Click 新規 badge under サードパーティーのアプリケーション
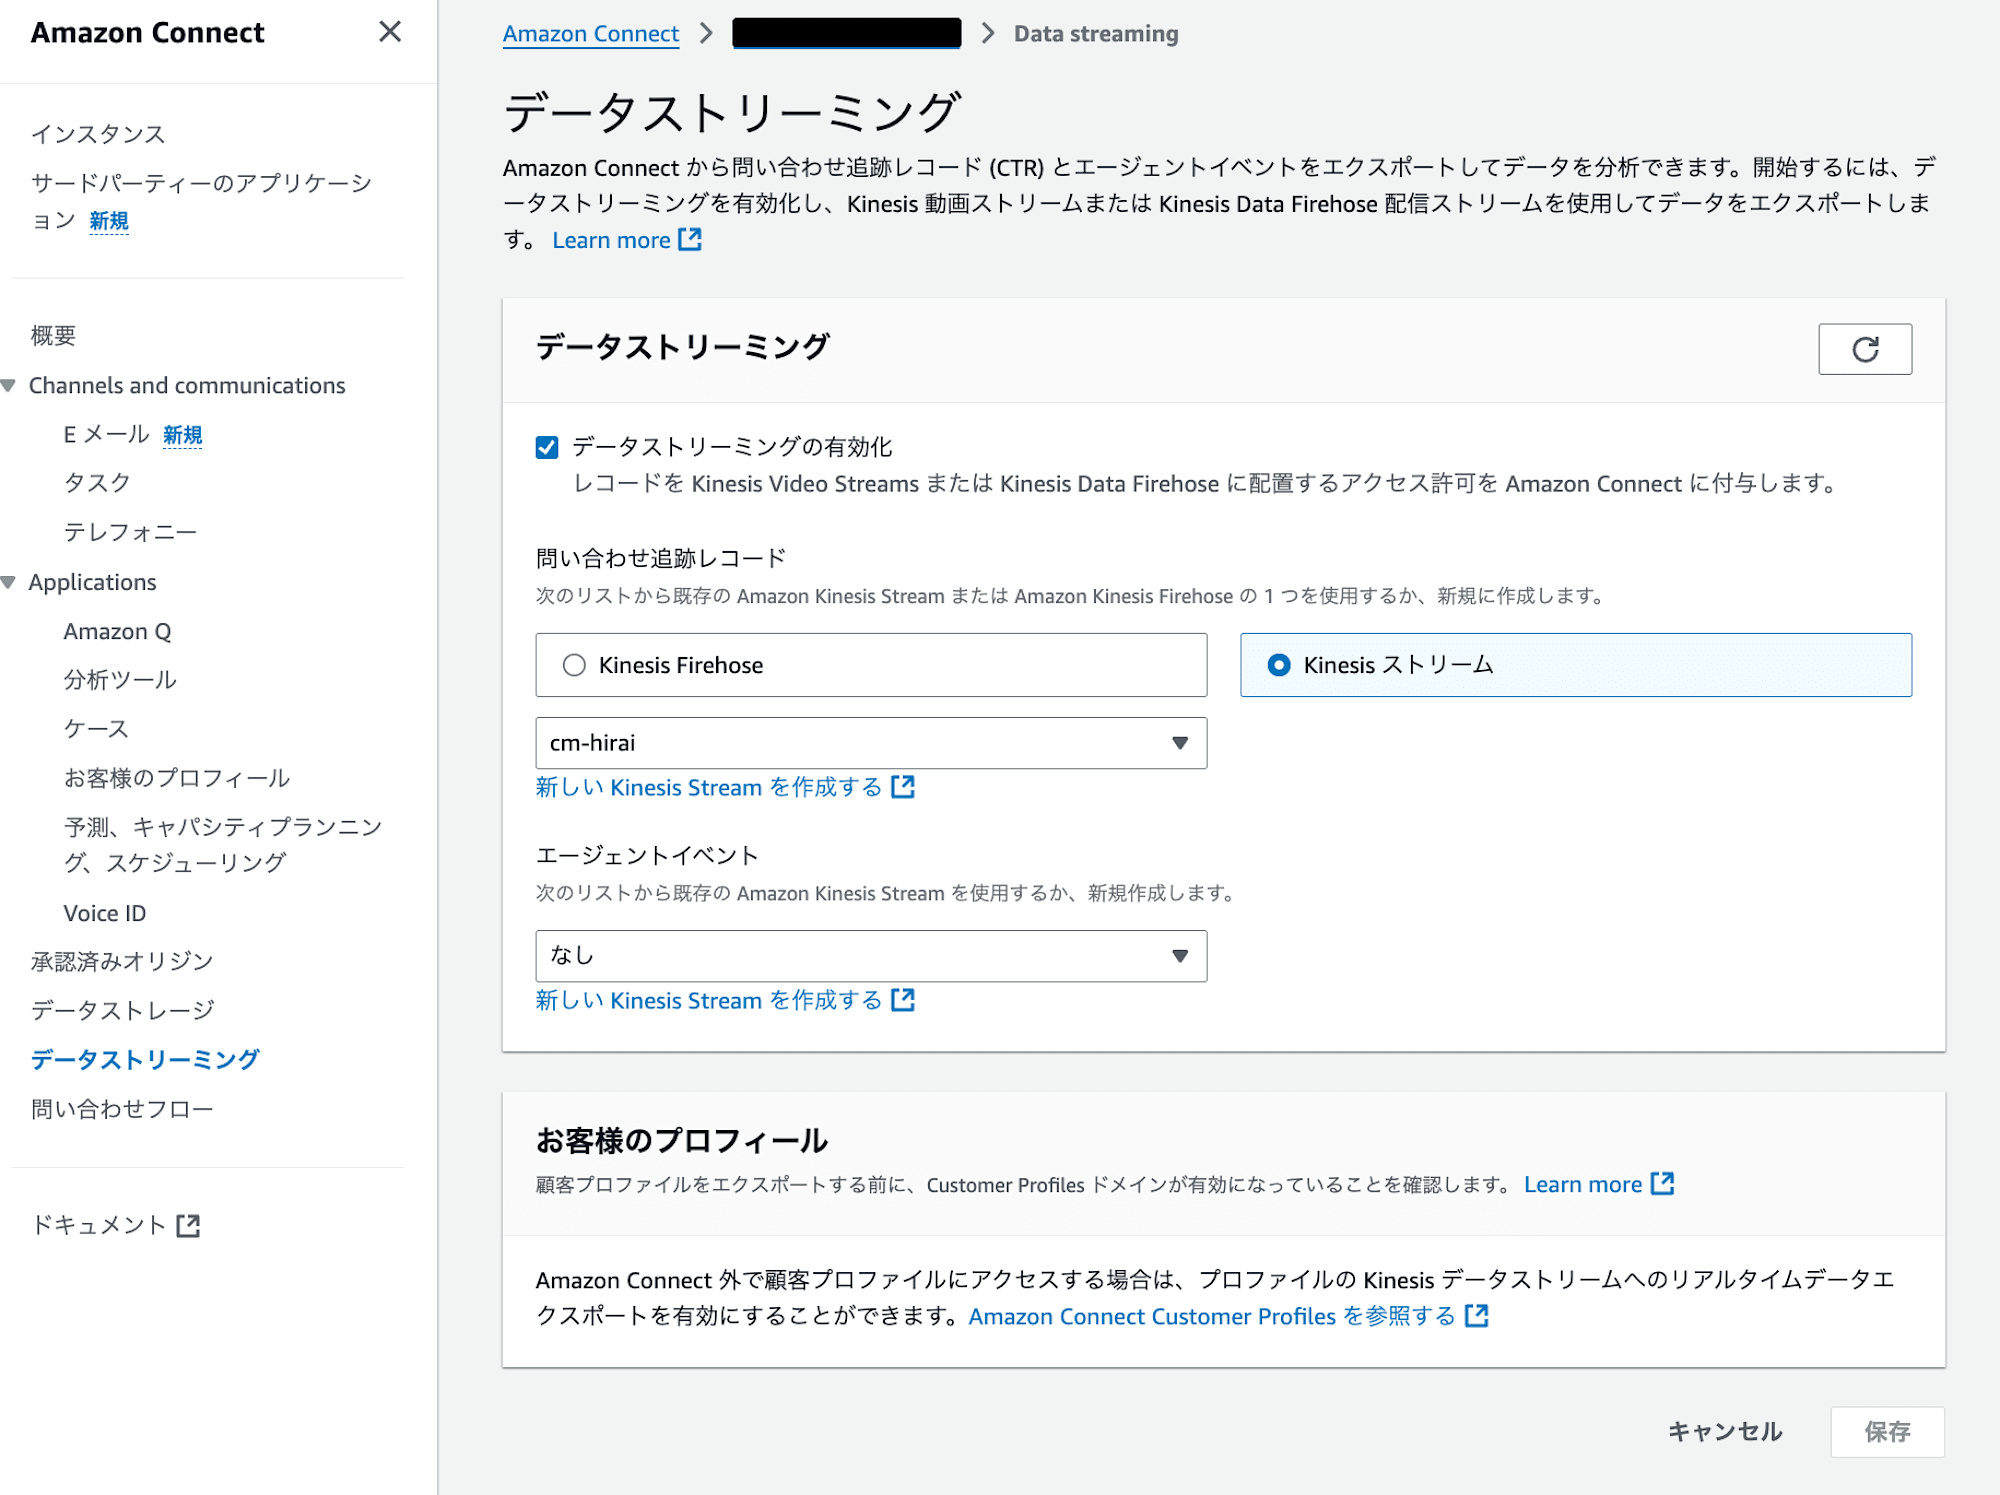2000x1495 pixels. [109, 221]
